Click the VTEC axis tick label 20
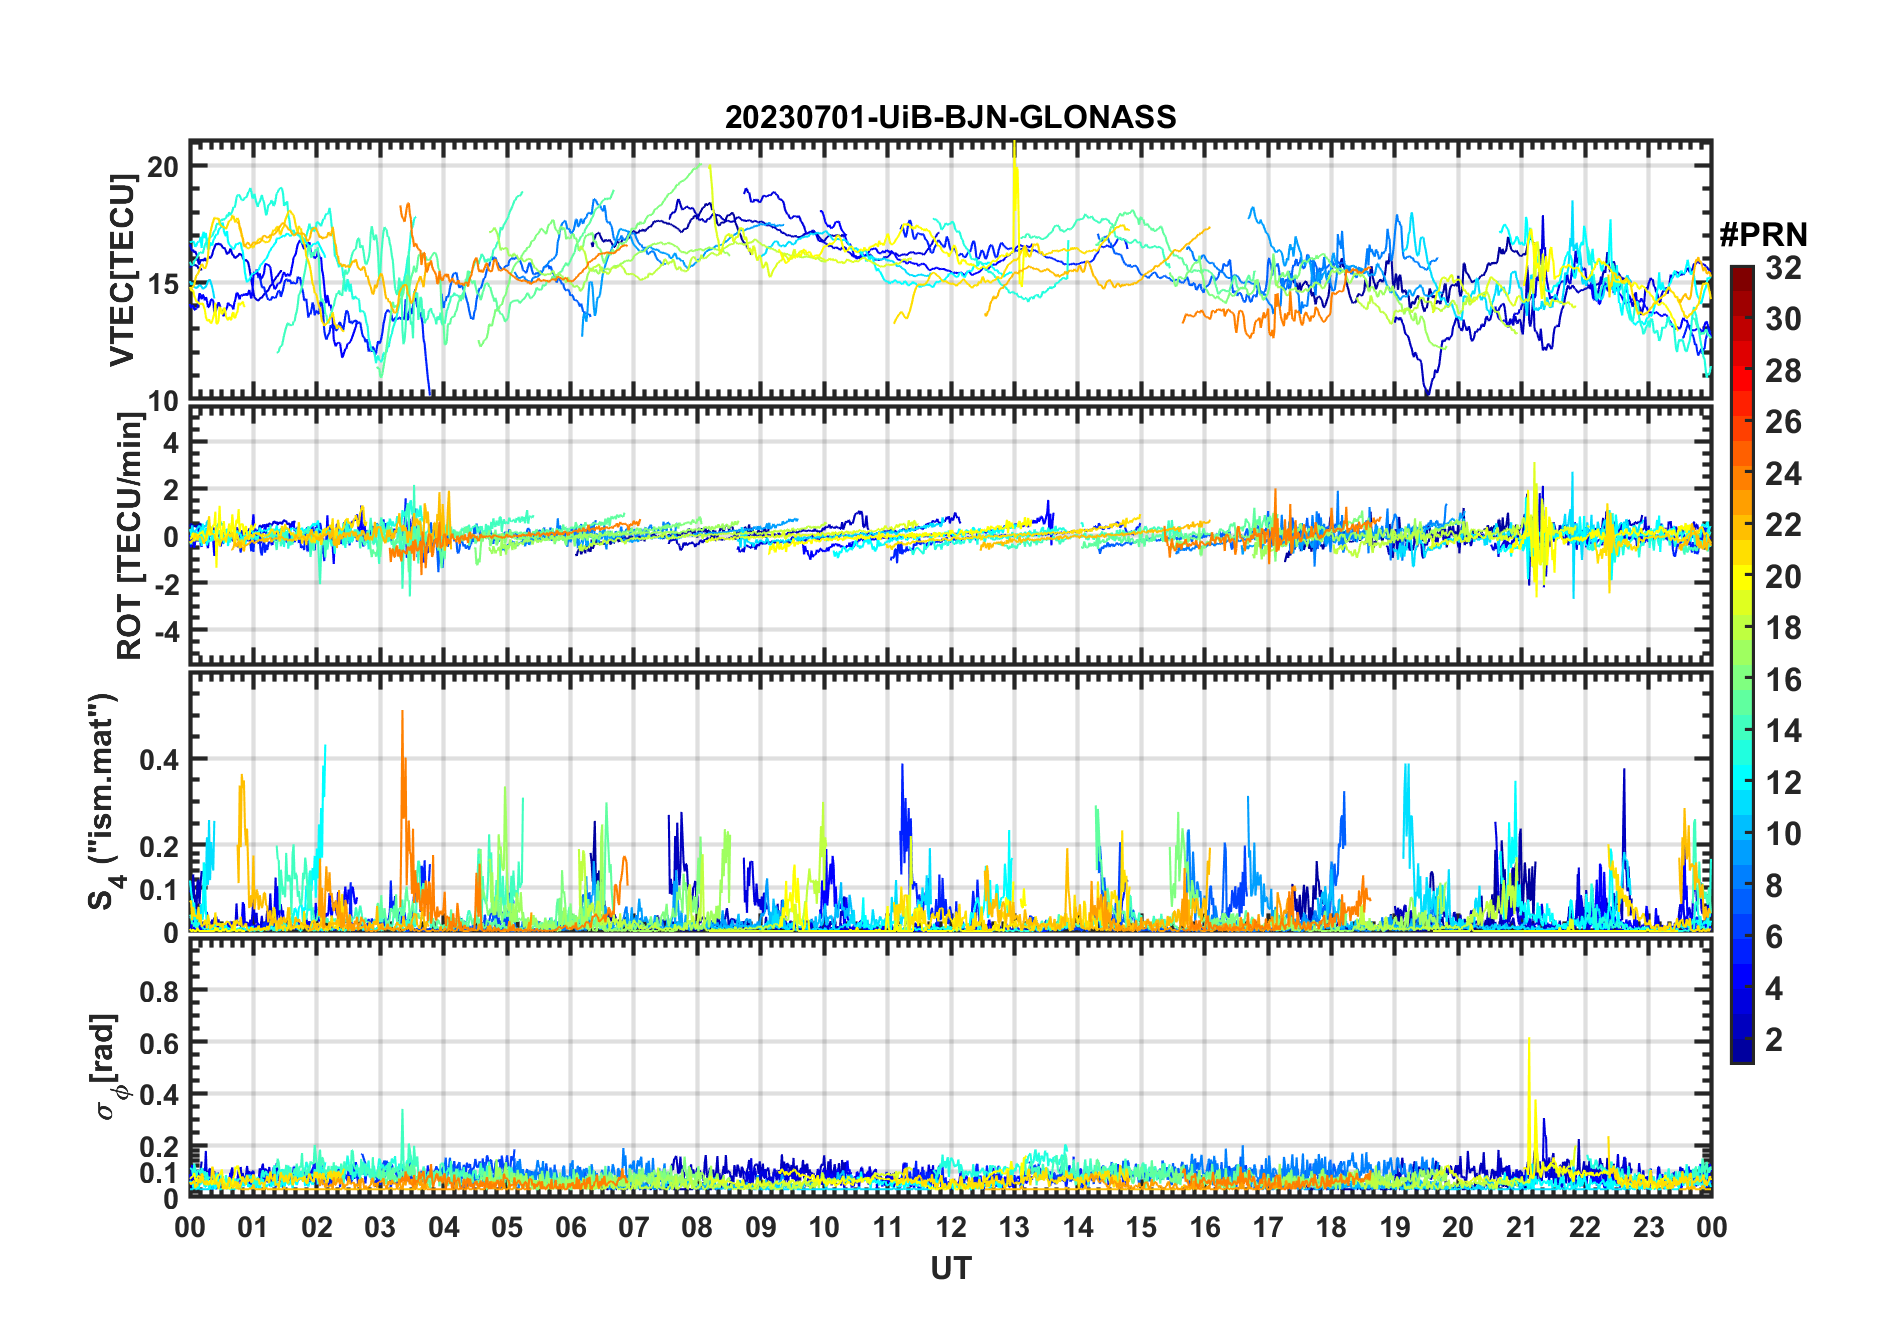Image resolution: width=1902 pixels, height=1330 pixels. [x=163, y=166]
